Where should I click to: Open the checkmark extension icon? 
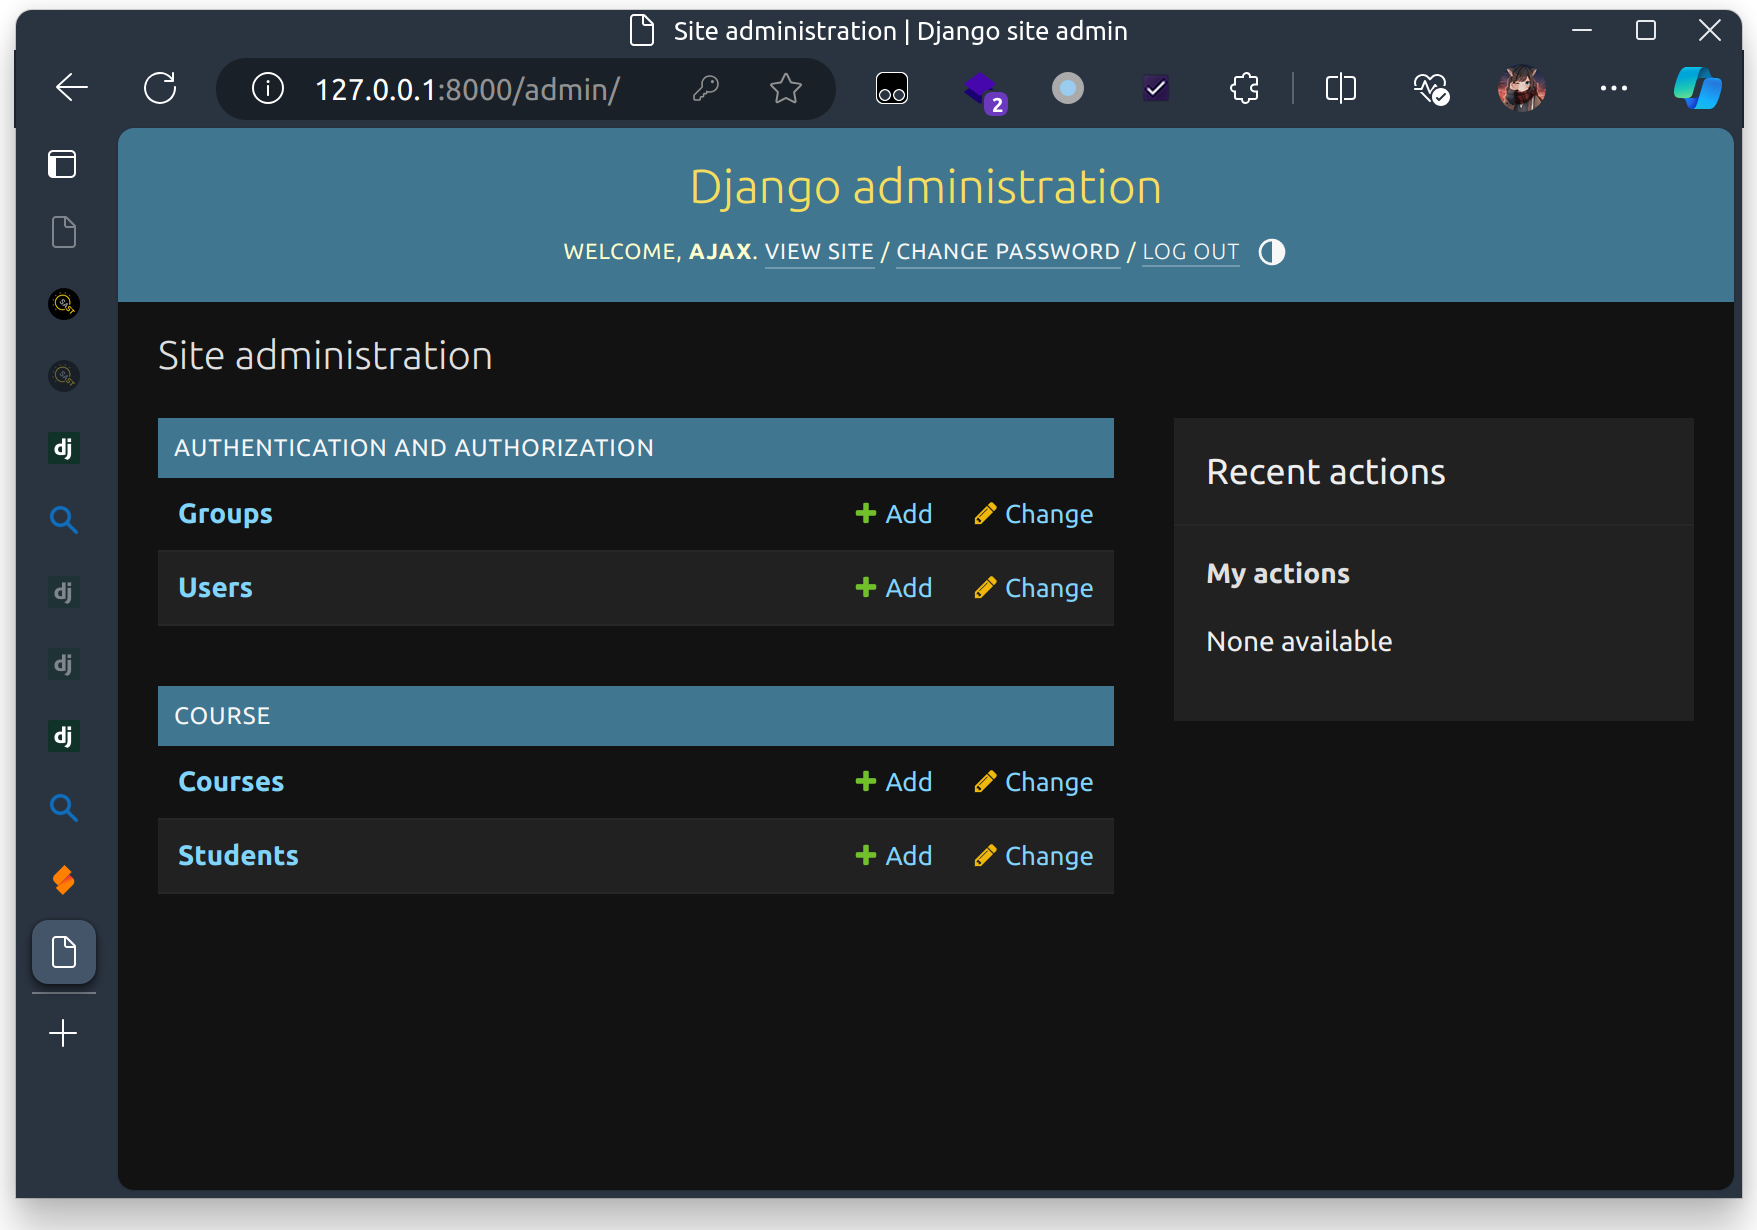tap(1156, 88)
